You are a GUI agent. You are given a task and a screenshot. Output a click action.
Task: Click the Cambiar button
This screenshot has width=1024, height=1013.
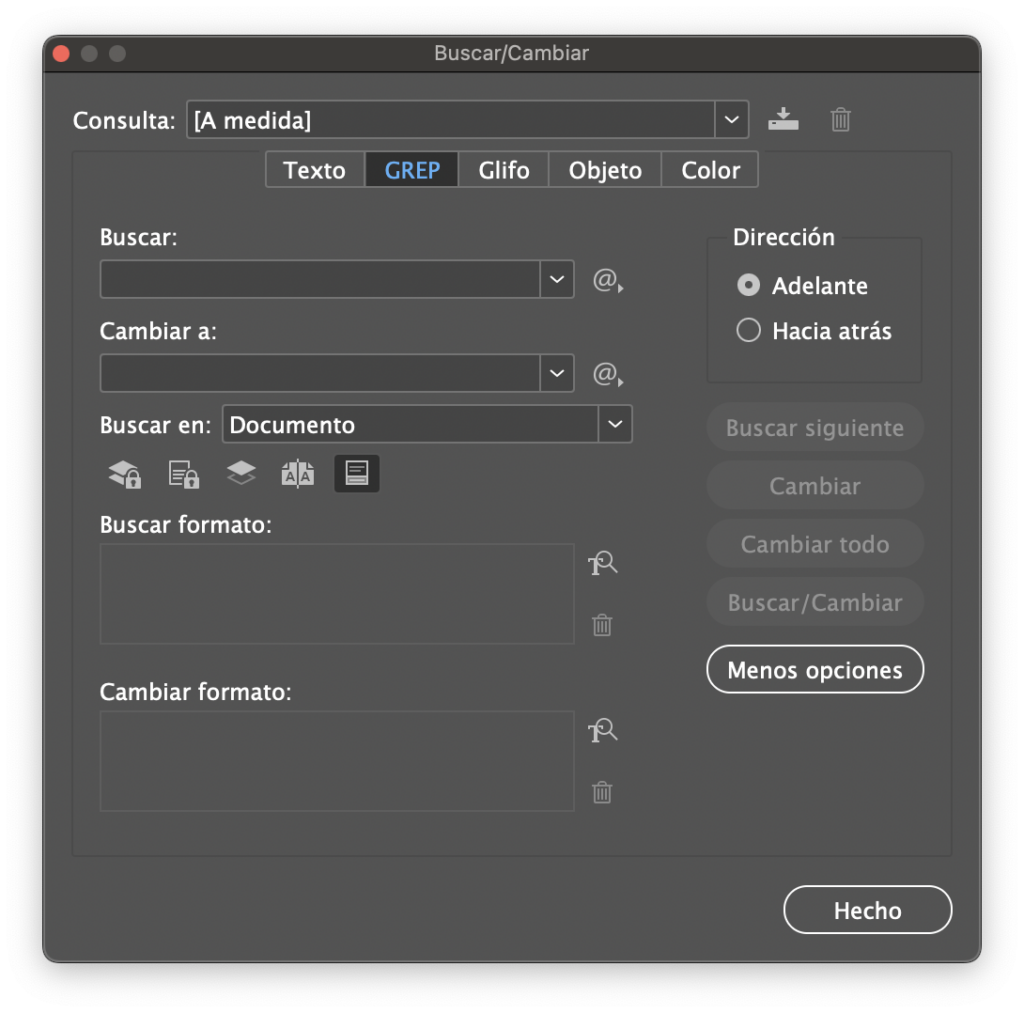[815, 486]
